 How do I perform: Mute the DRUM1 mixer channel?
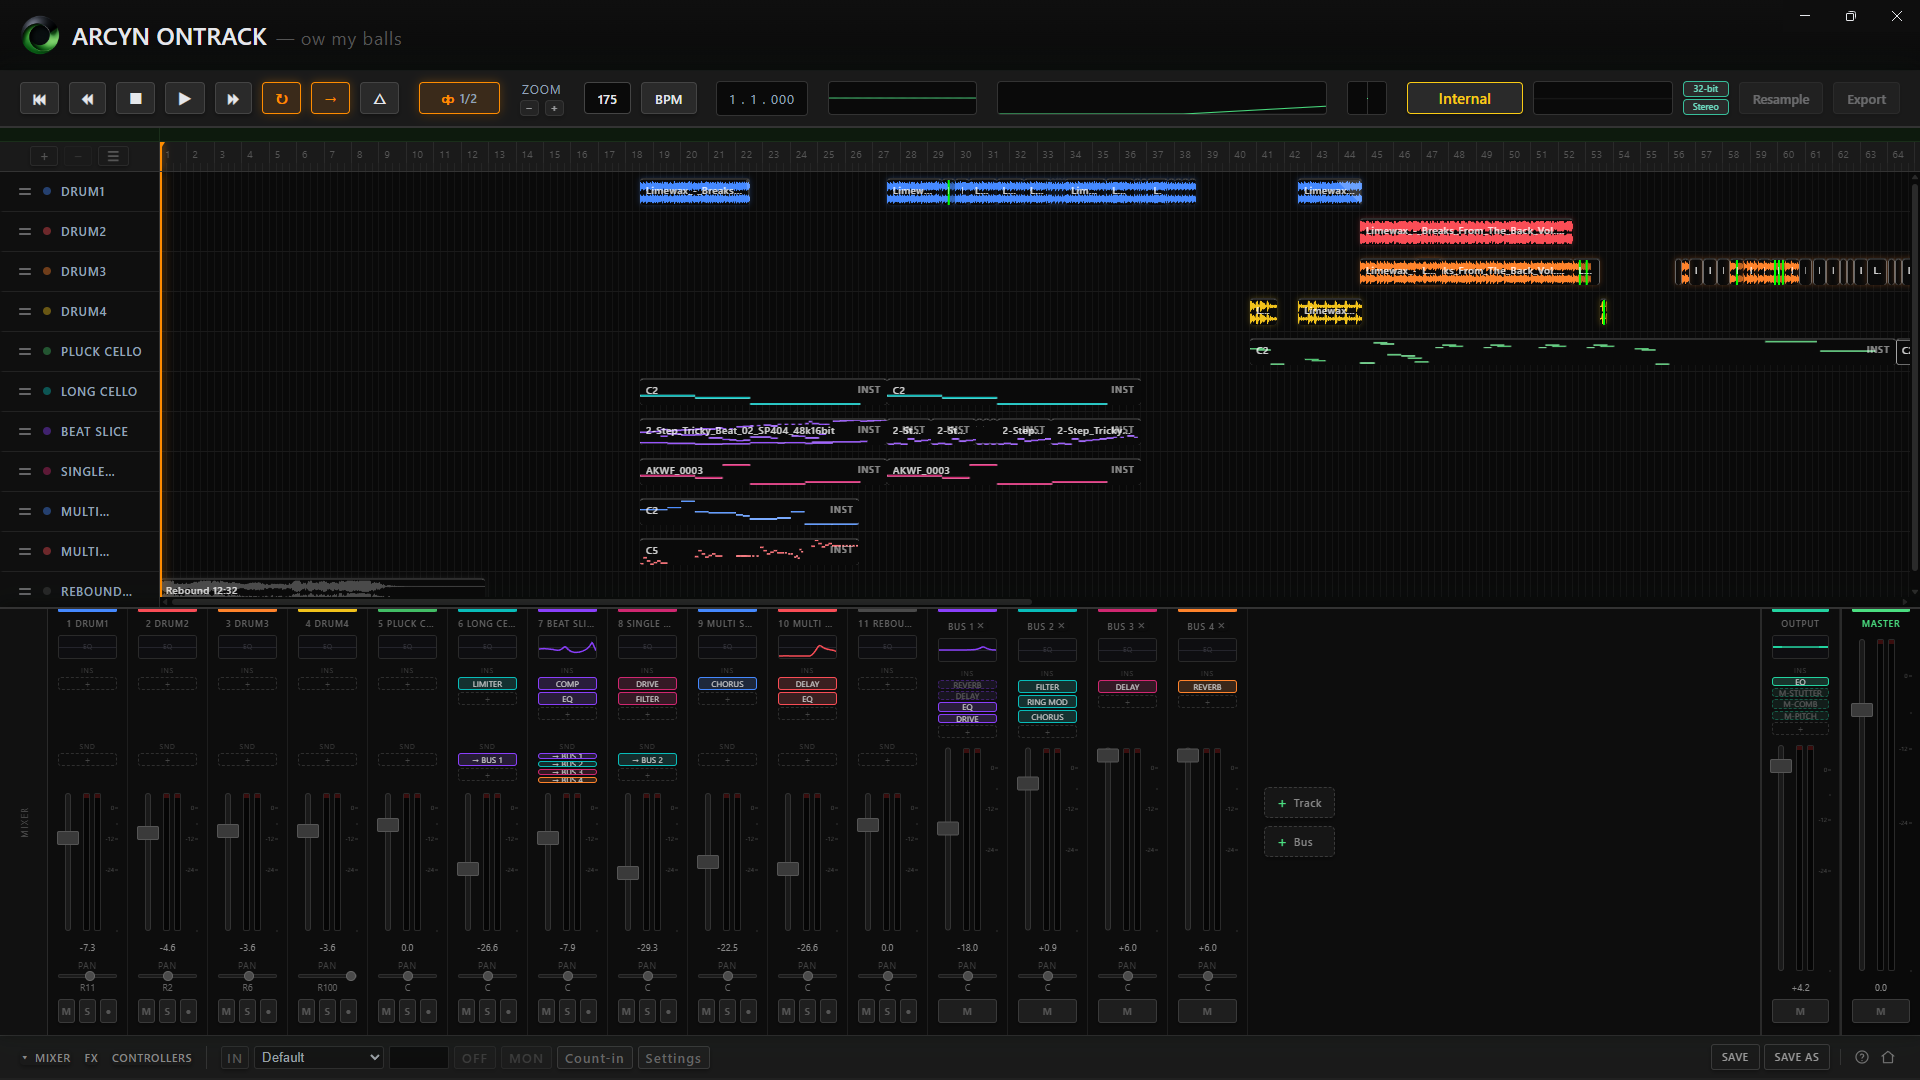point(66,1011)
